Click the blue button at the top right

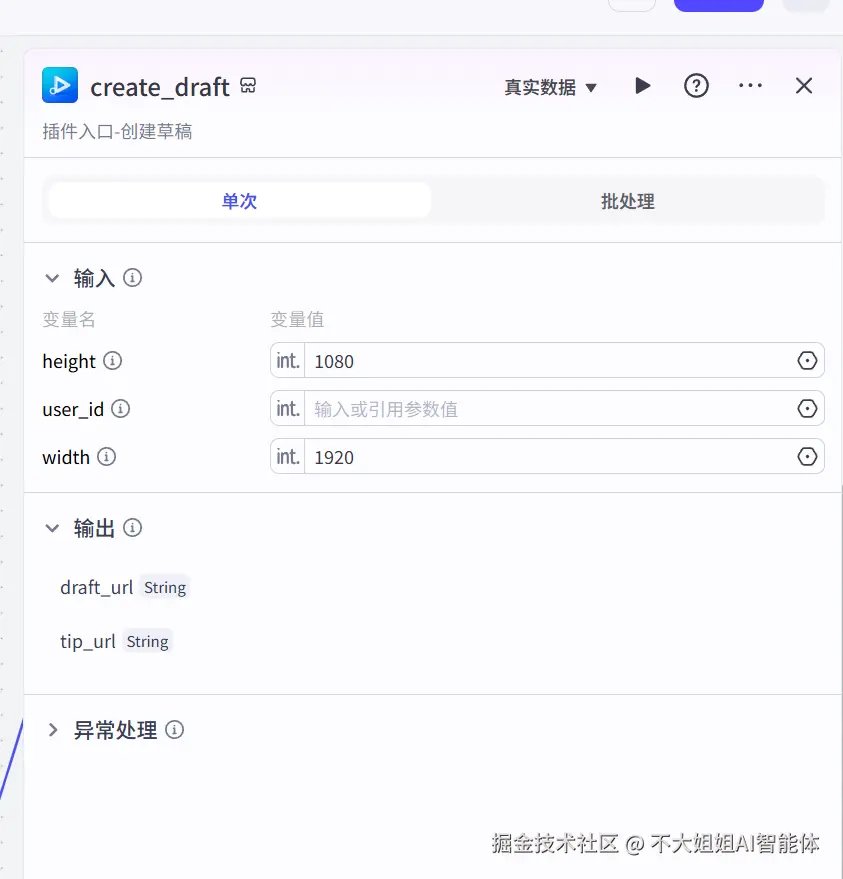coord(718,6)
